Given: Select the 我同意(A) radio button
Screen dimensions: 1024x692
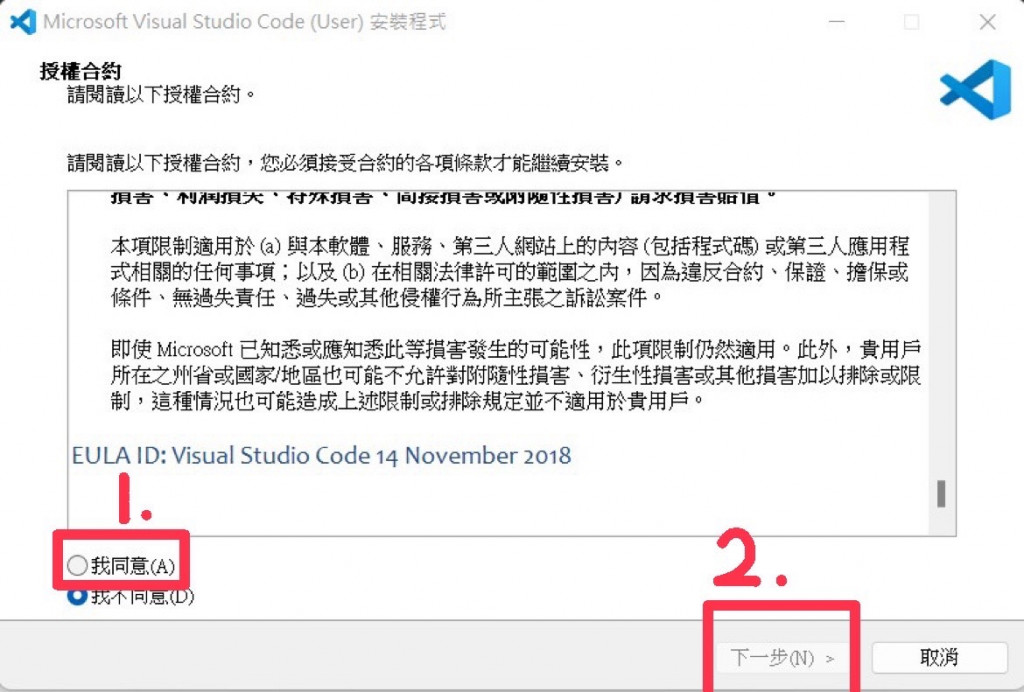Looking at the screenshot, I should [77, 565].
